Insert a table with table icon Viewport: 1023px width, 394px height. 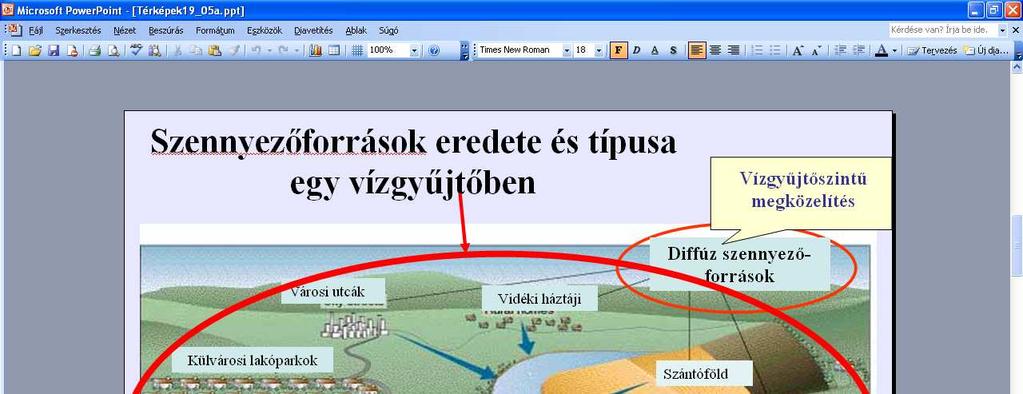point(334,50)
